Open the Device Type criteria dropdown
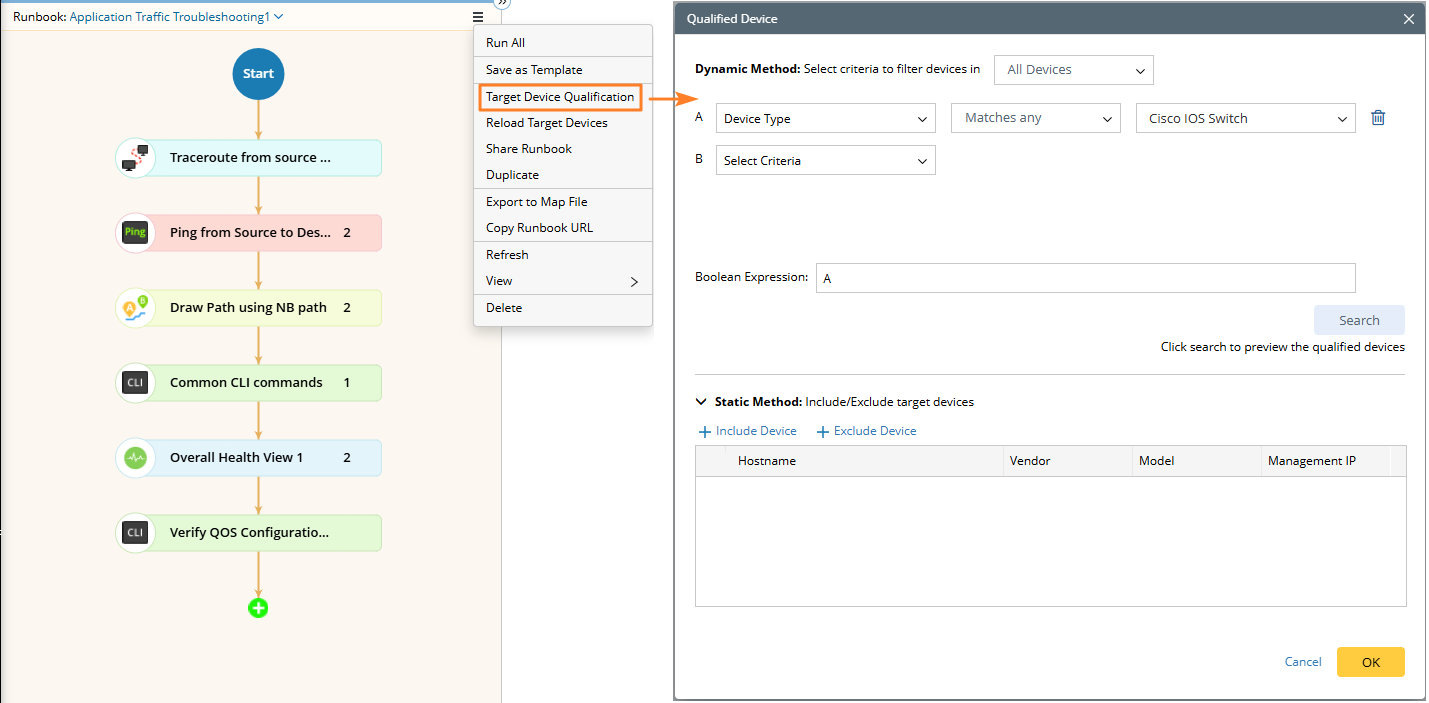Viewport: 1429px width, 703px height. pos(825,119)
